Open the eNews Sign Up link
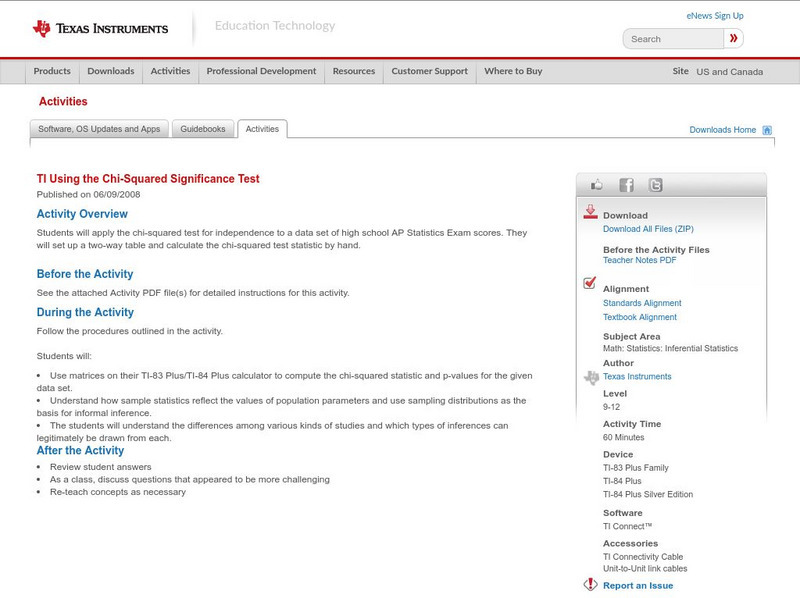Image resolution: width=800 pixels, height=598 pixels. (714, 16)
